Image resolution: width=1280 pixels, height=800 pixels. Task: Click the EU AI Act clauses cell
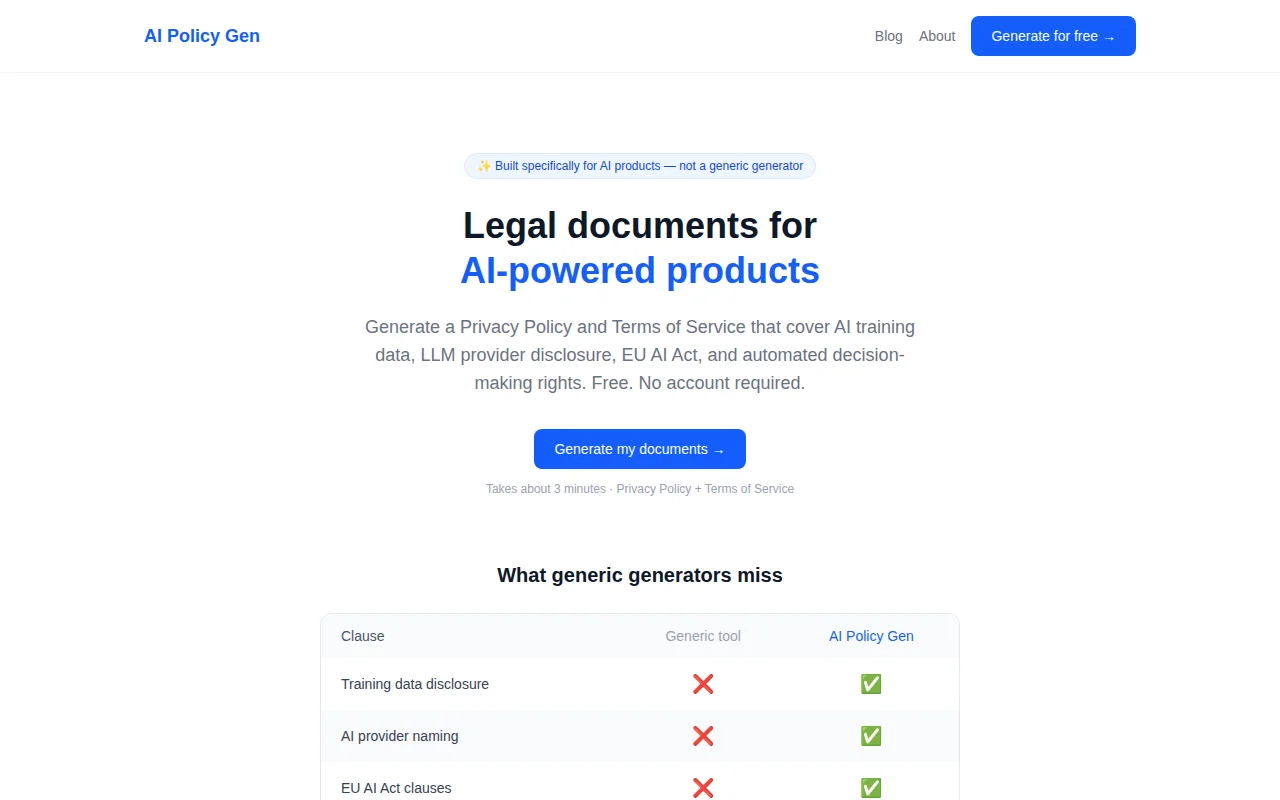point(396,788)
